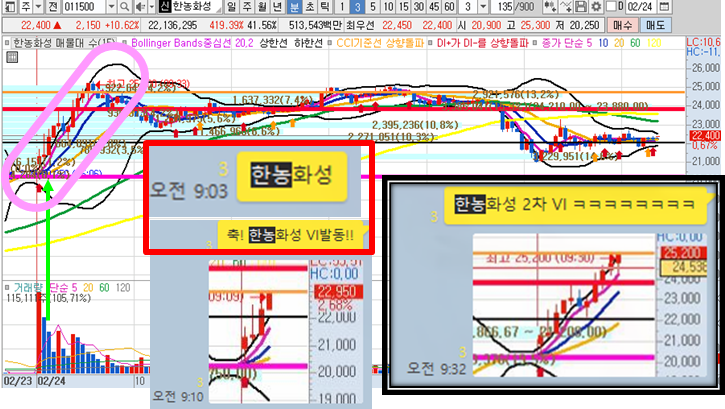Open the stock code 011500 dropdown

tap(111, 6)
